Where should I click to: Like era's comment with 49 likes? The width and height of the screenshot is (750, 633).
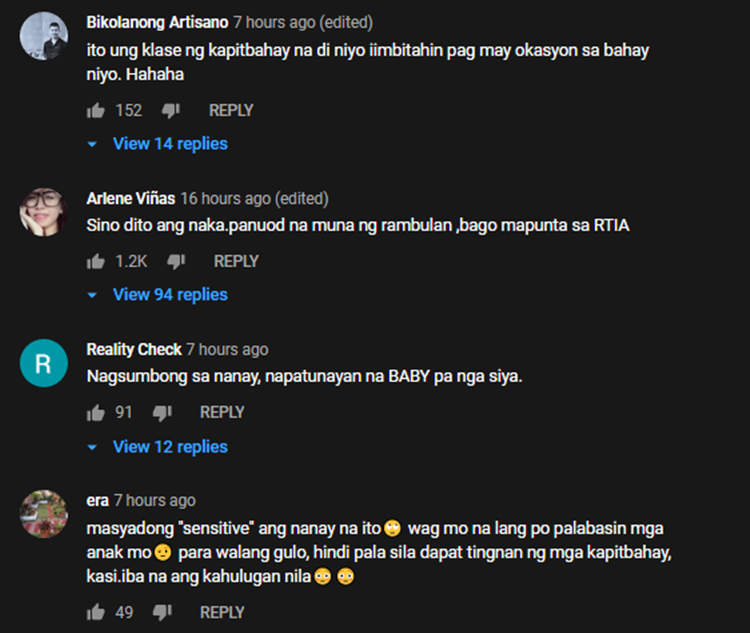96,612
